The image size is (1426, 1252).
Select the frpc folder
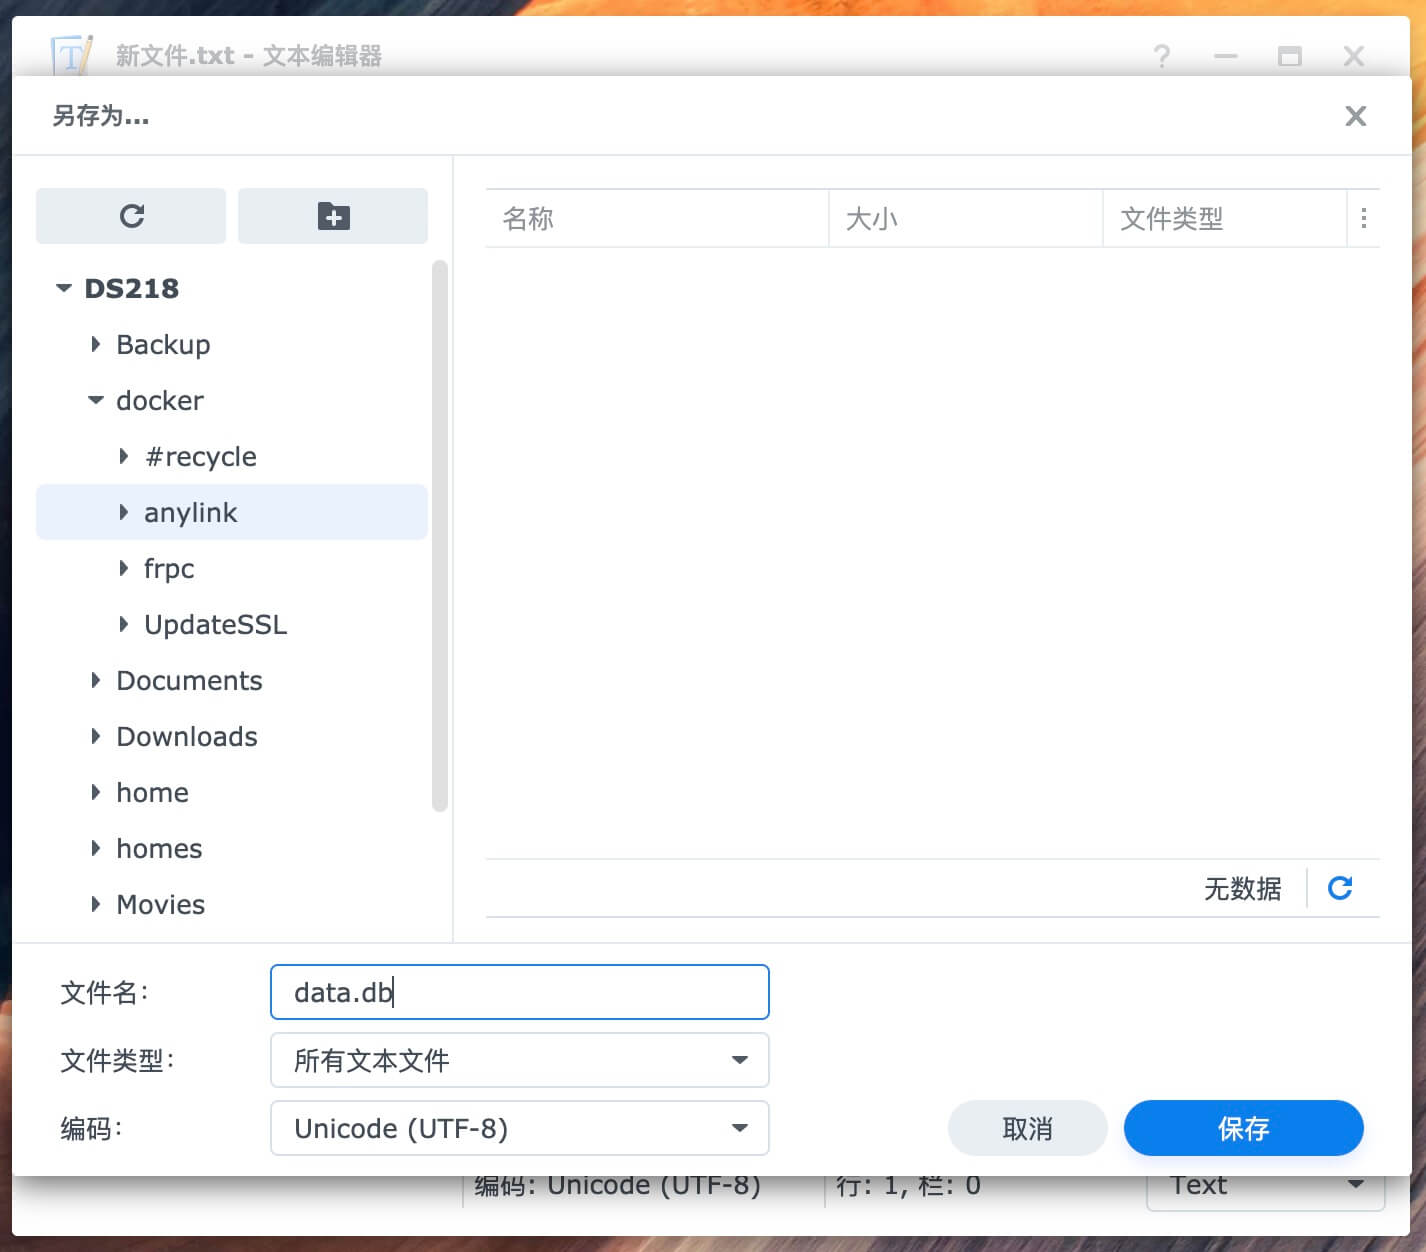pyautogui.click(x=169, y=568)
